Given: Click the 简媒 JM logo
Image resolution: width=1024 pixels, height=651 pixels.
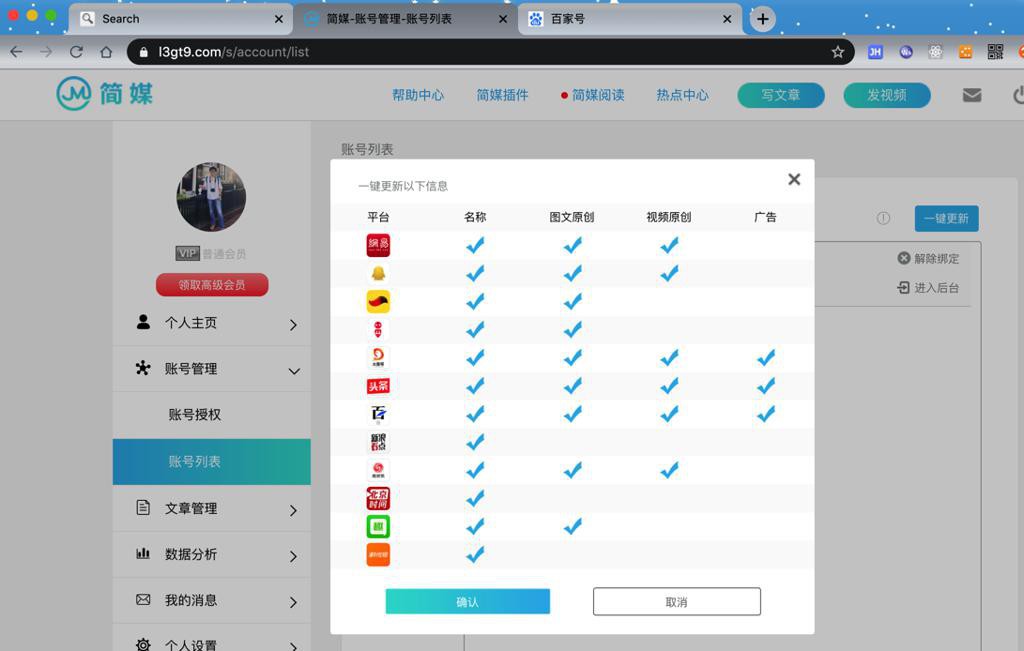Looking at the screenshot, I should [x=104, y=94].
